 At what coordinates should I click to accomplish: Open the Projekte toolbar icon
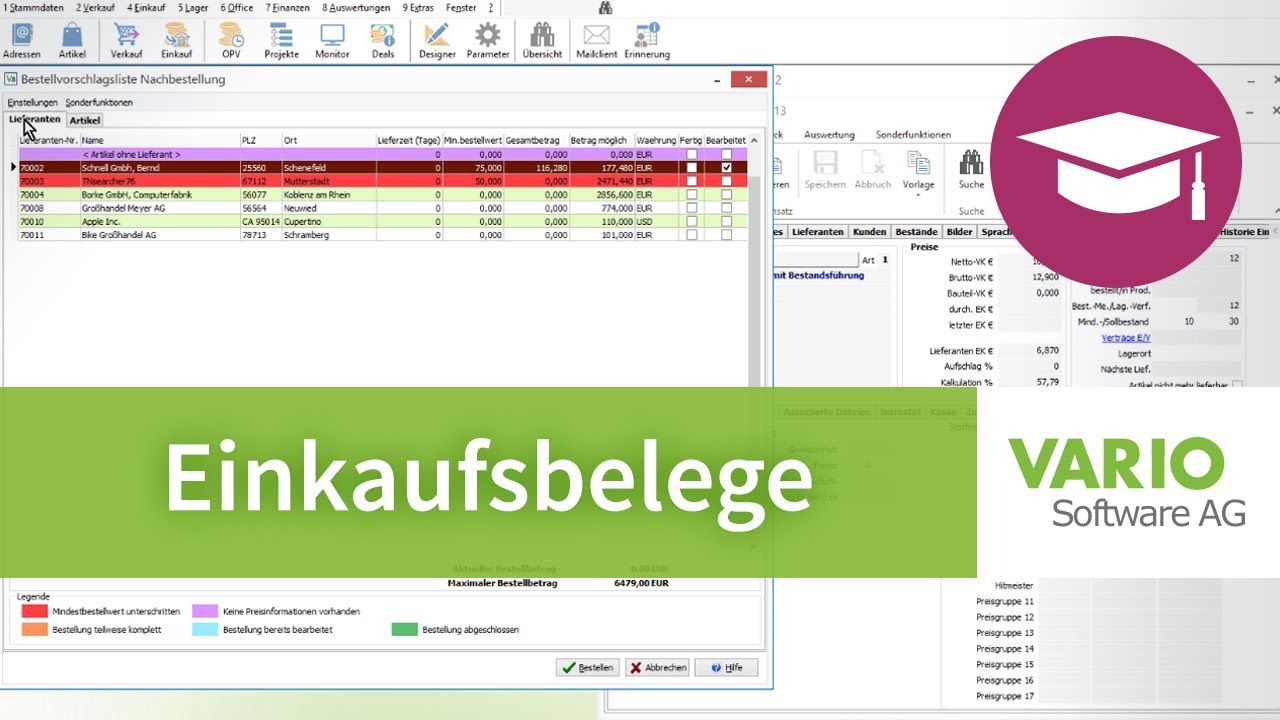click(282, 36)
